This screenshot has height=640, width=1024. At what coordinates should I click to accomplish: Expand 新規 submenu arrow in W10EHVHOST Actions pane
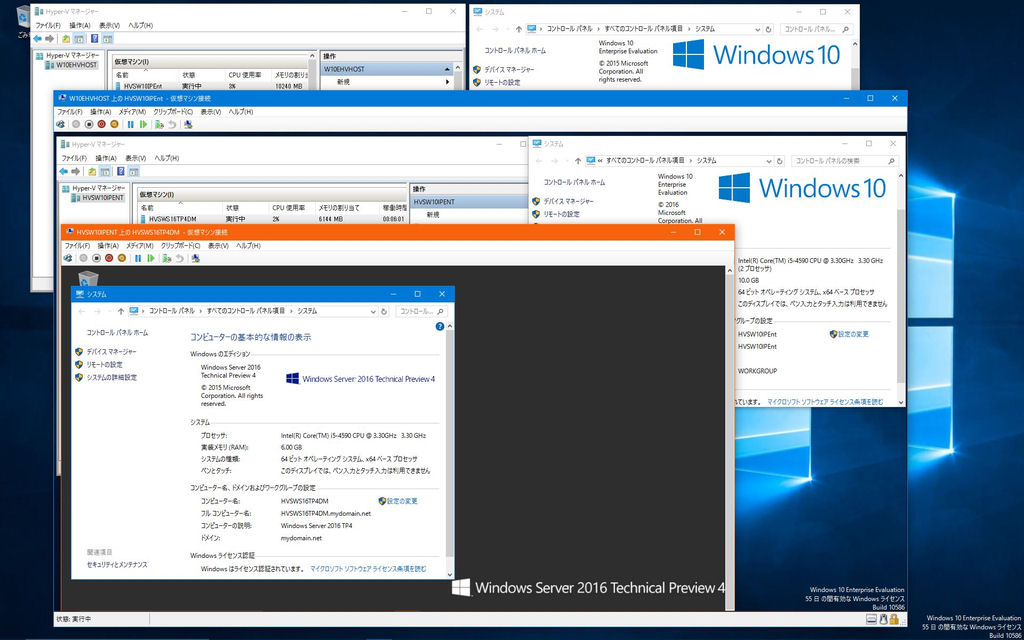click(448, 82)
